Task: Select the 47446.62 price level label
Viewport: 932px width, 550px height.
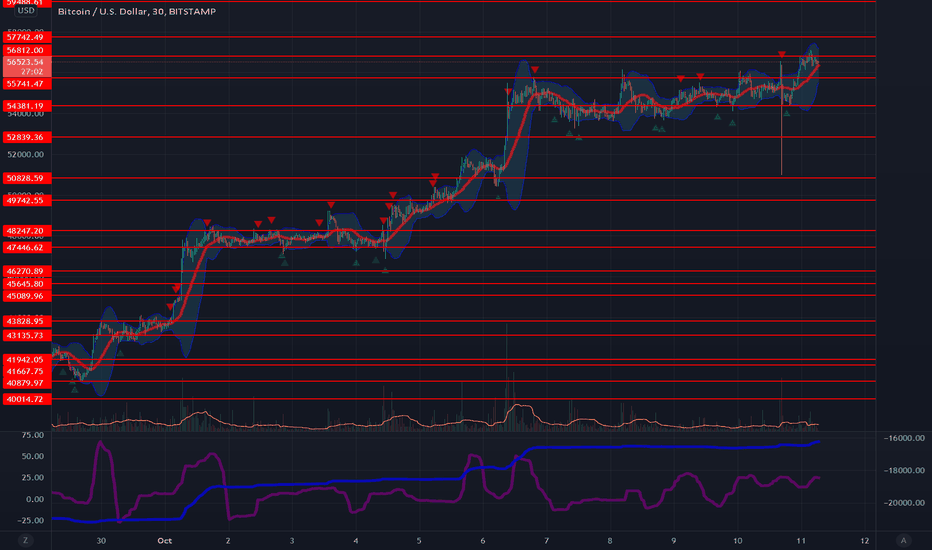Action: pyautogui.click(x=27, y=247)
